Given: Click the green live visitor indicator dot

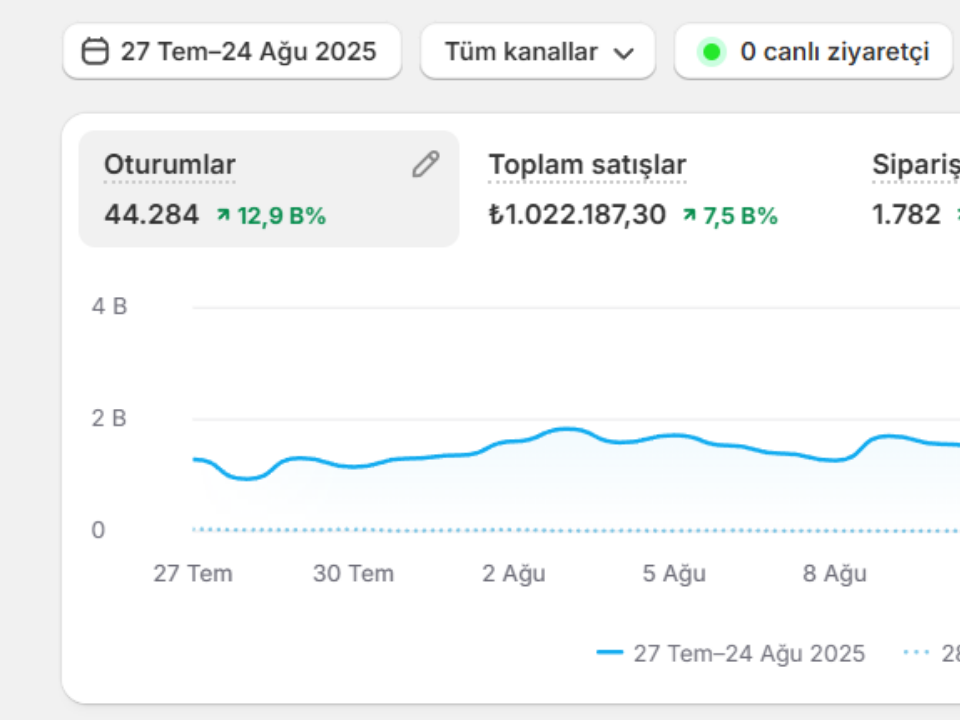Looking at the screenshot, I should click(711, 52).
